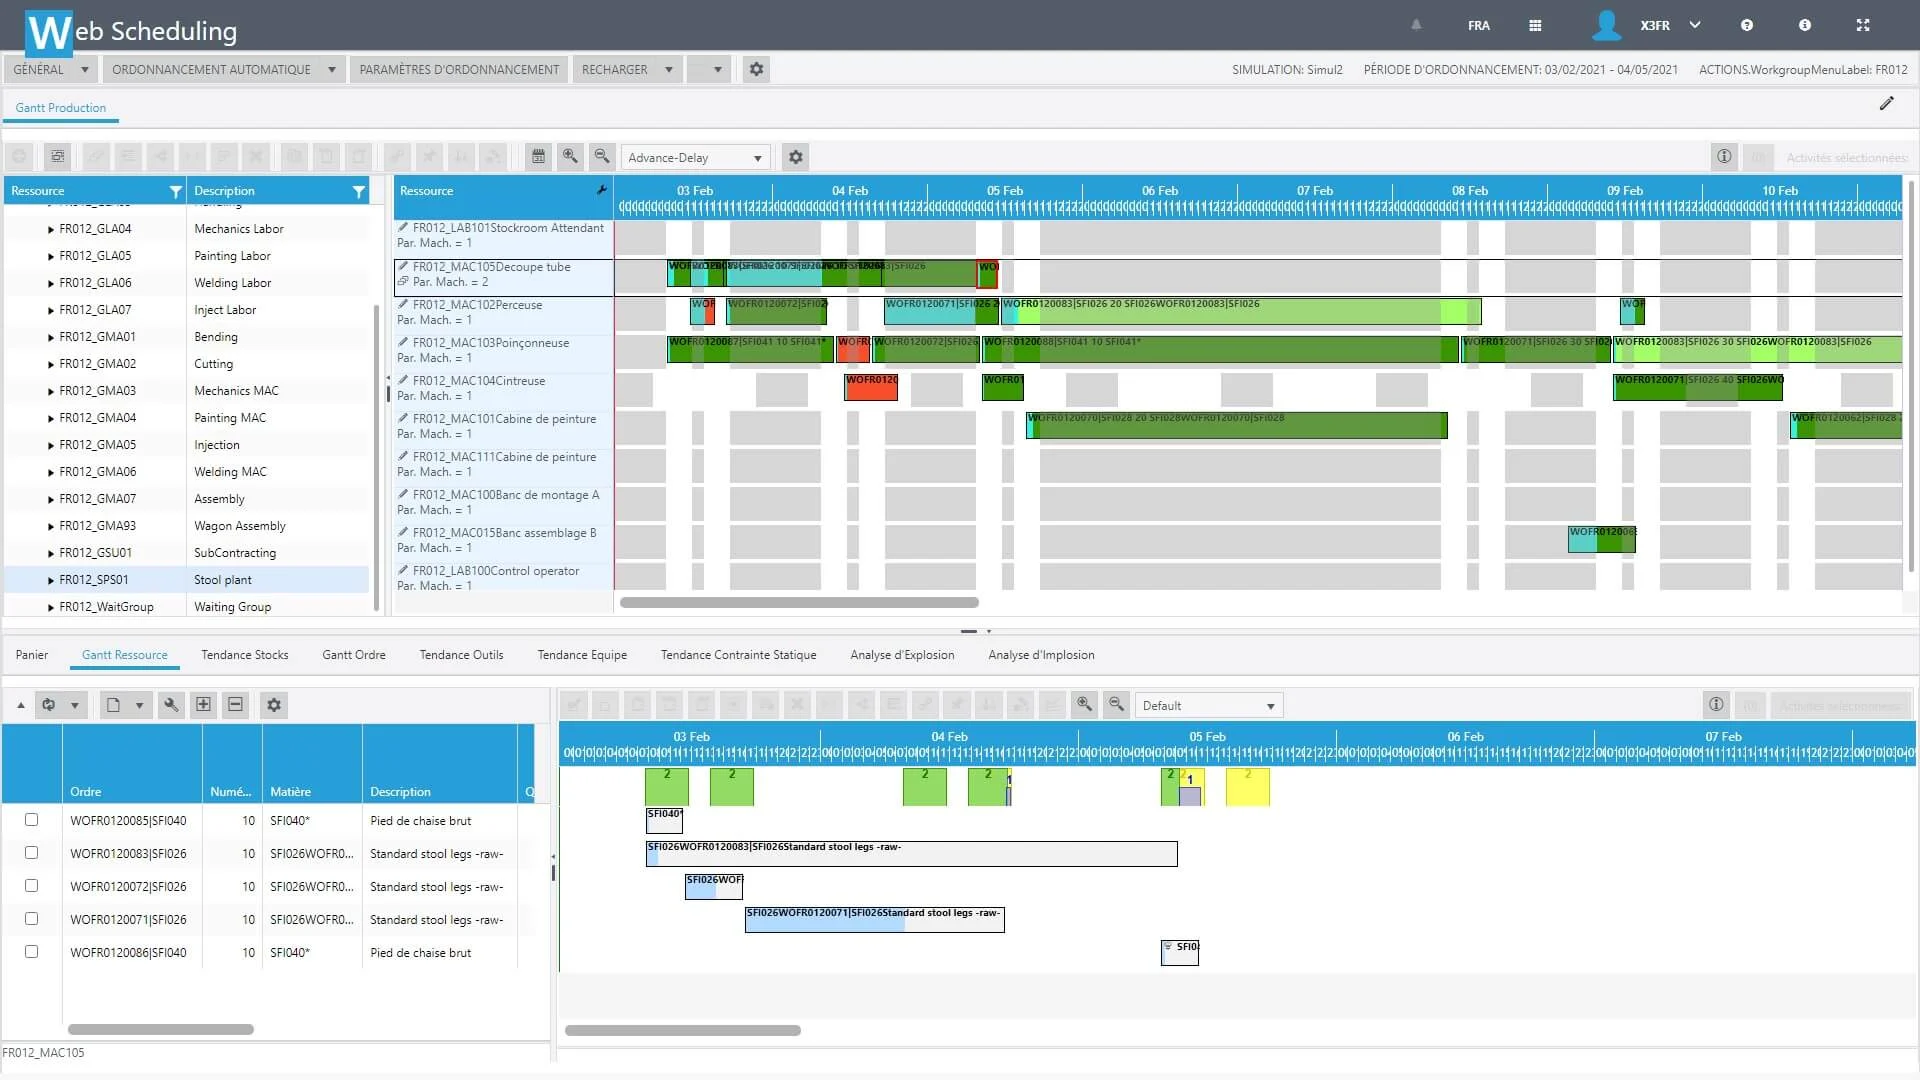Check the checkbox for order WOFR0120085|SFI040
This screenshot has height=1080, width=1920.
pyautogui.click(x=32, y=820)
